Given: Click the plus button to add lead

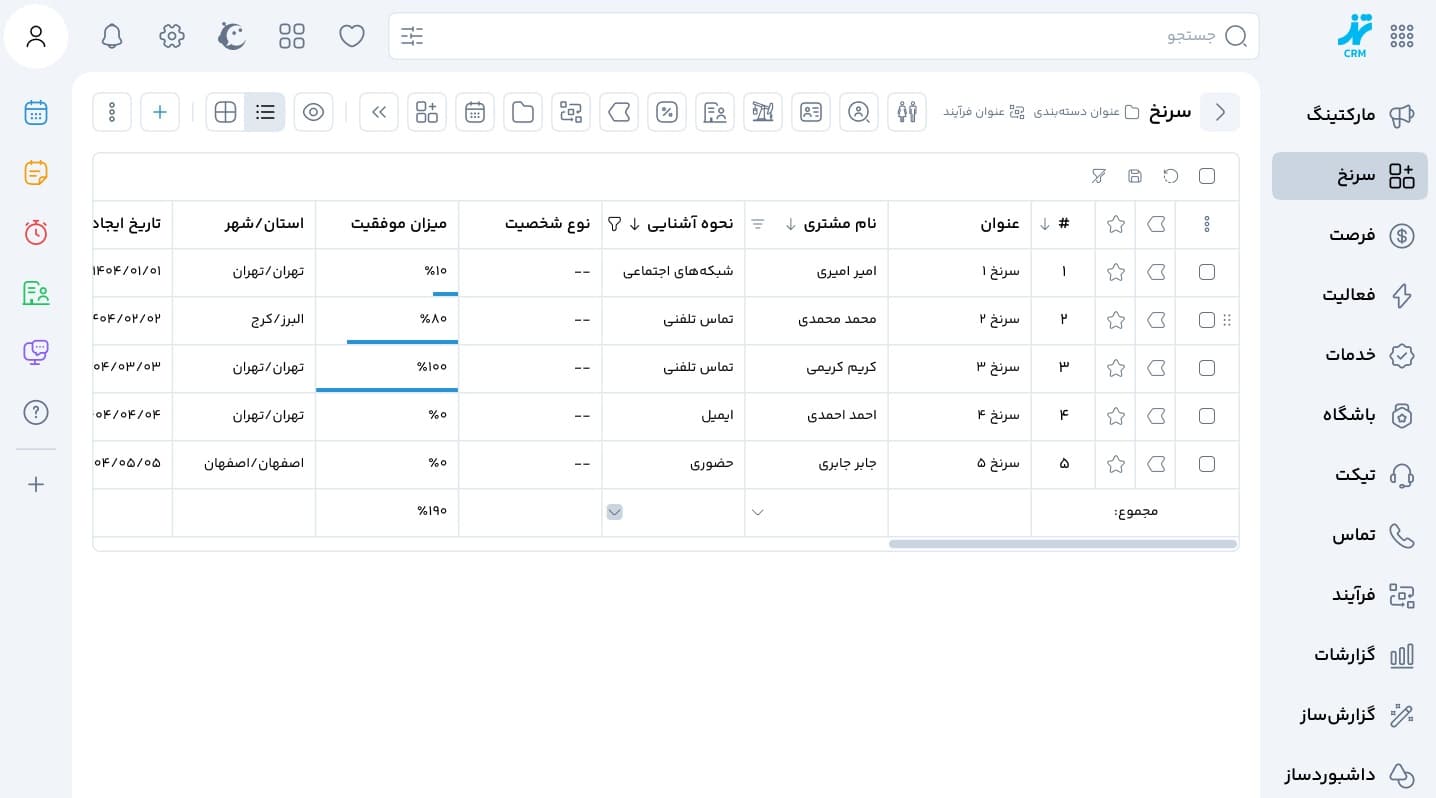Looking at the screenshot, I should point(160,112).
